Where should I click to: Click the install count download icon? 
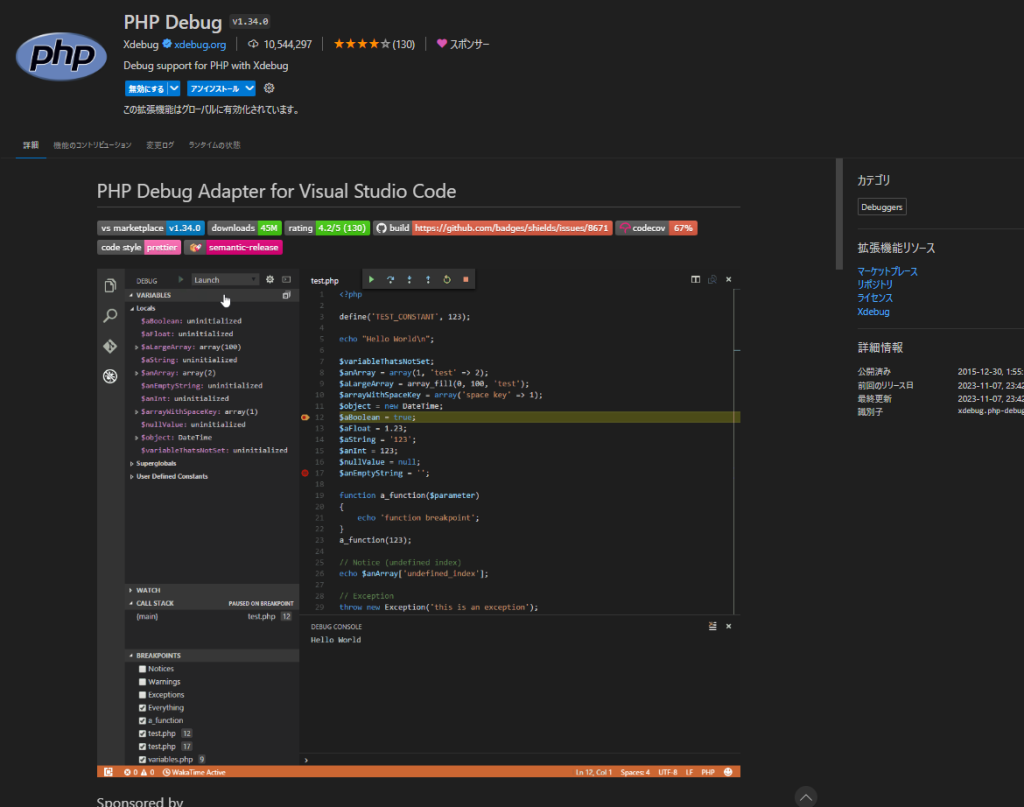(x=253, y=44)
